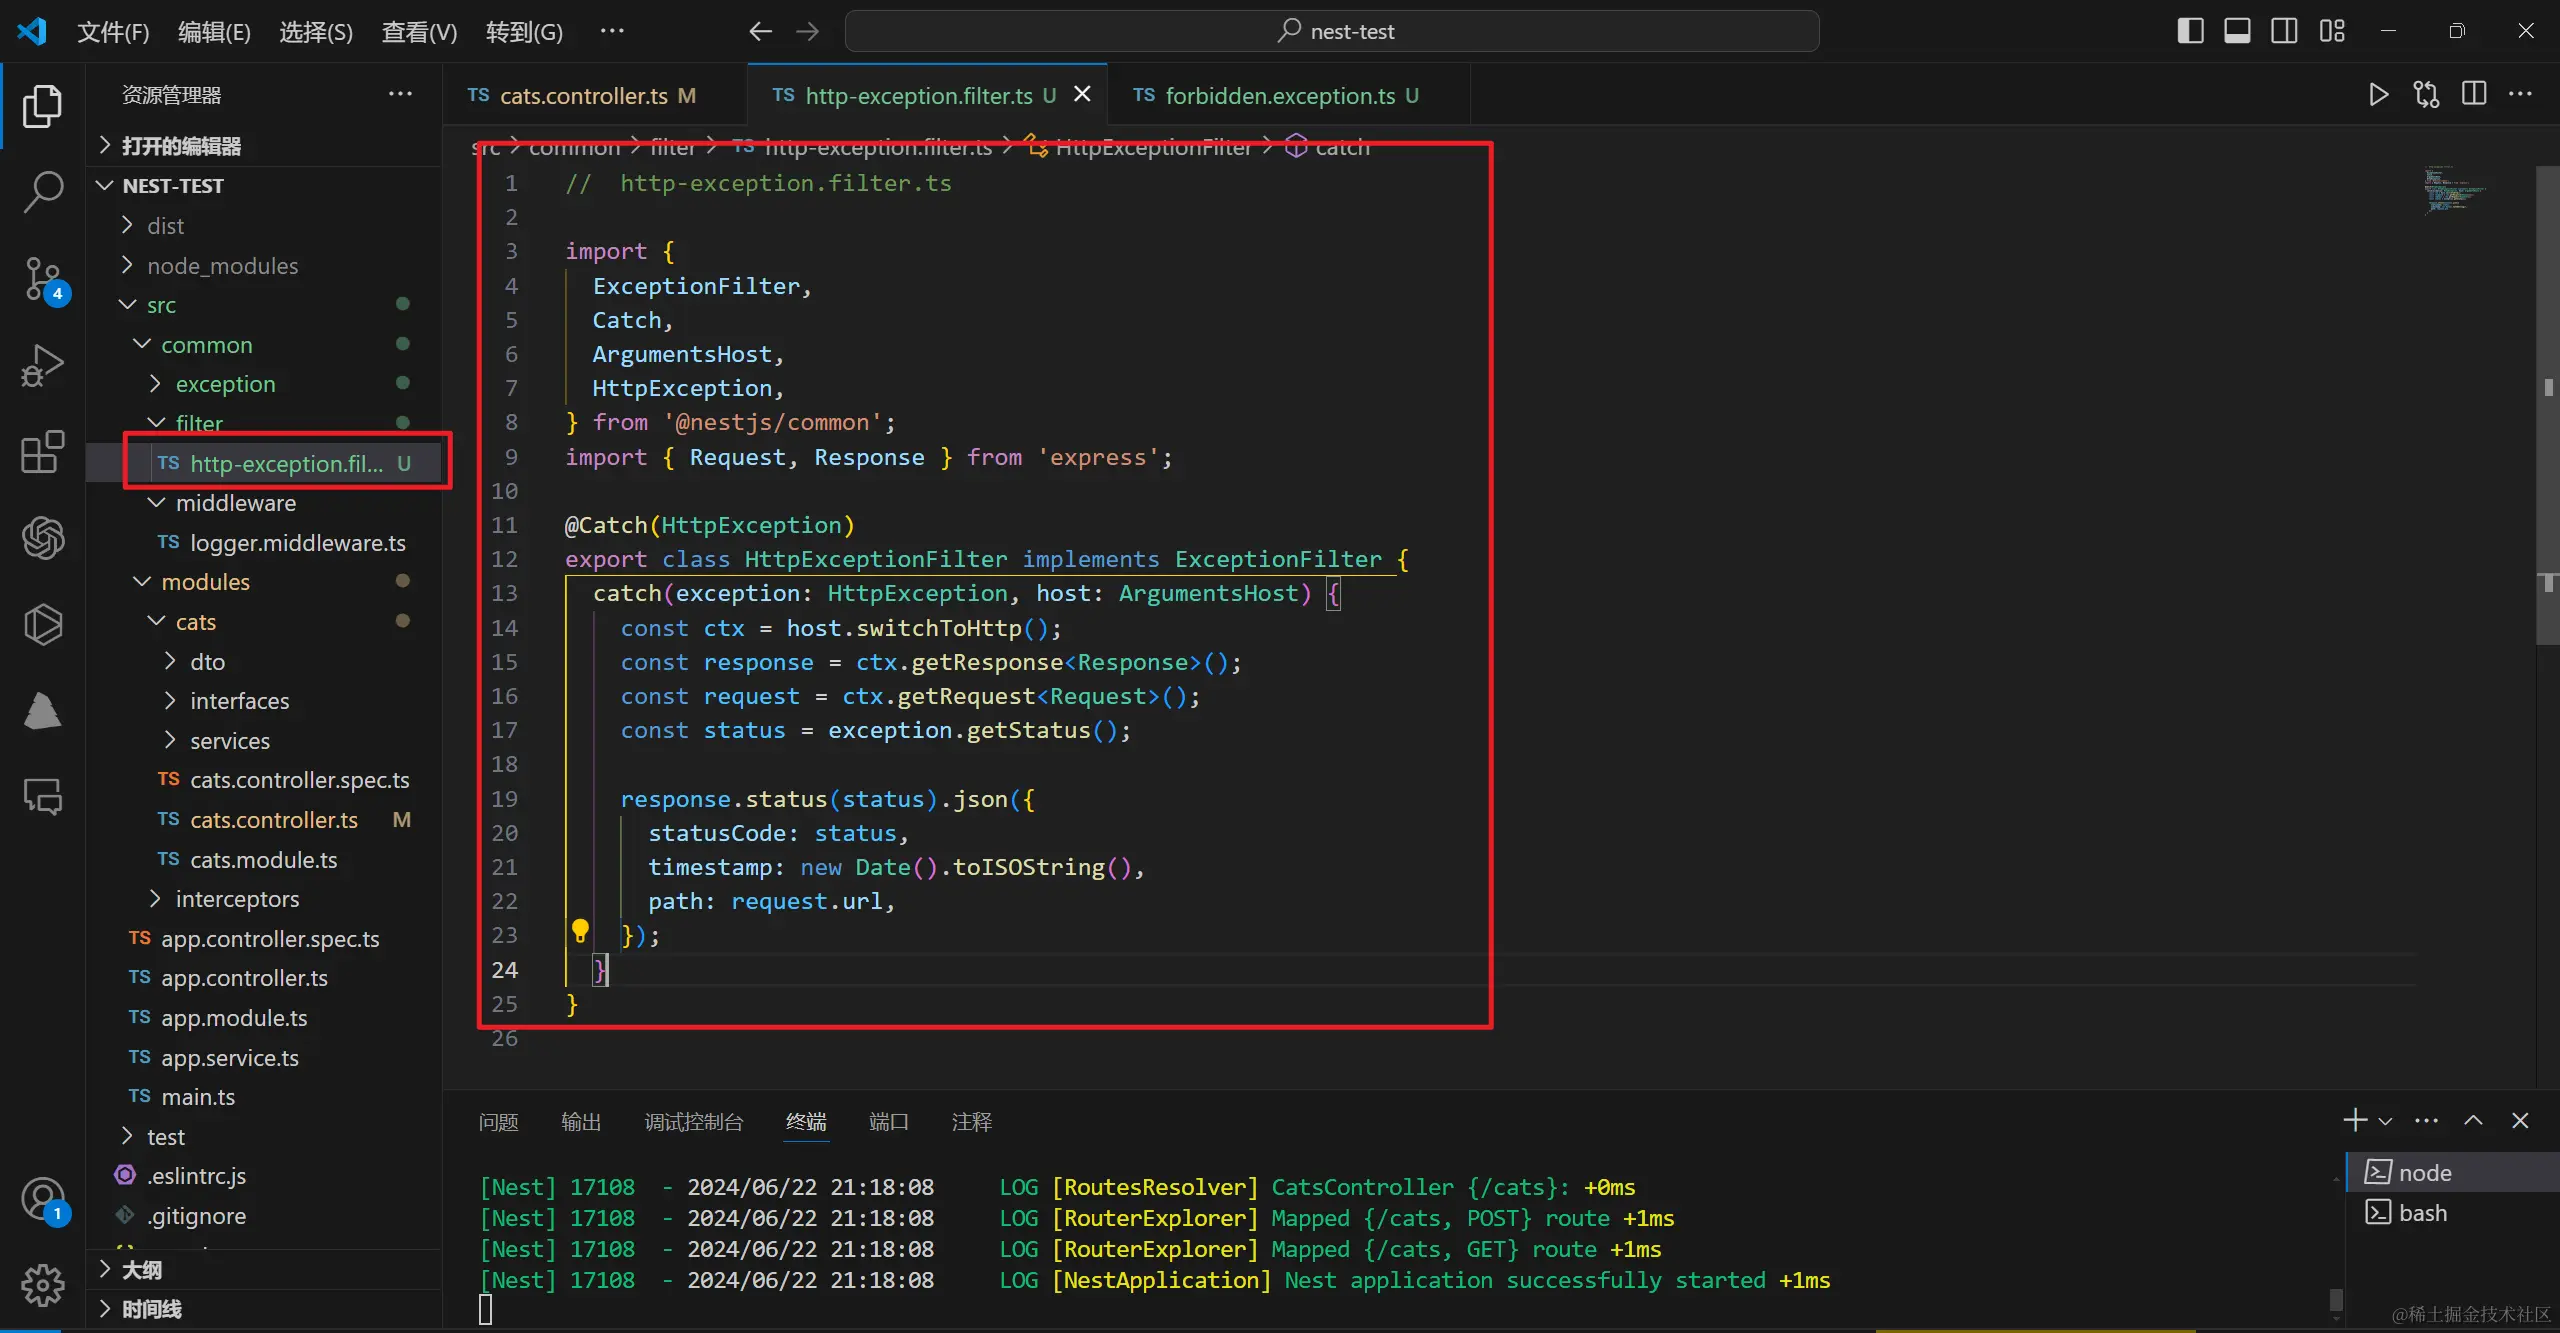Open .eslintrc.js in the explorer
This screenshot has width=2560, height=1333.
pyautogui.click(x=264, y=1176)
